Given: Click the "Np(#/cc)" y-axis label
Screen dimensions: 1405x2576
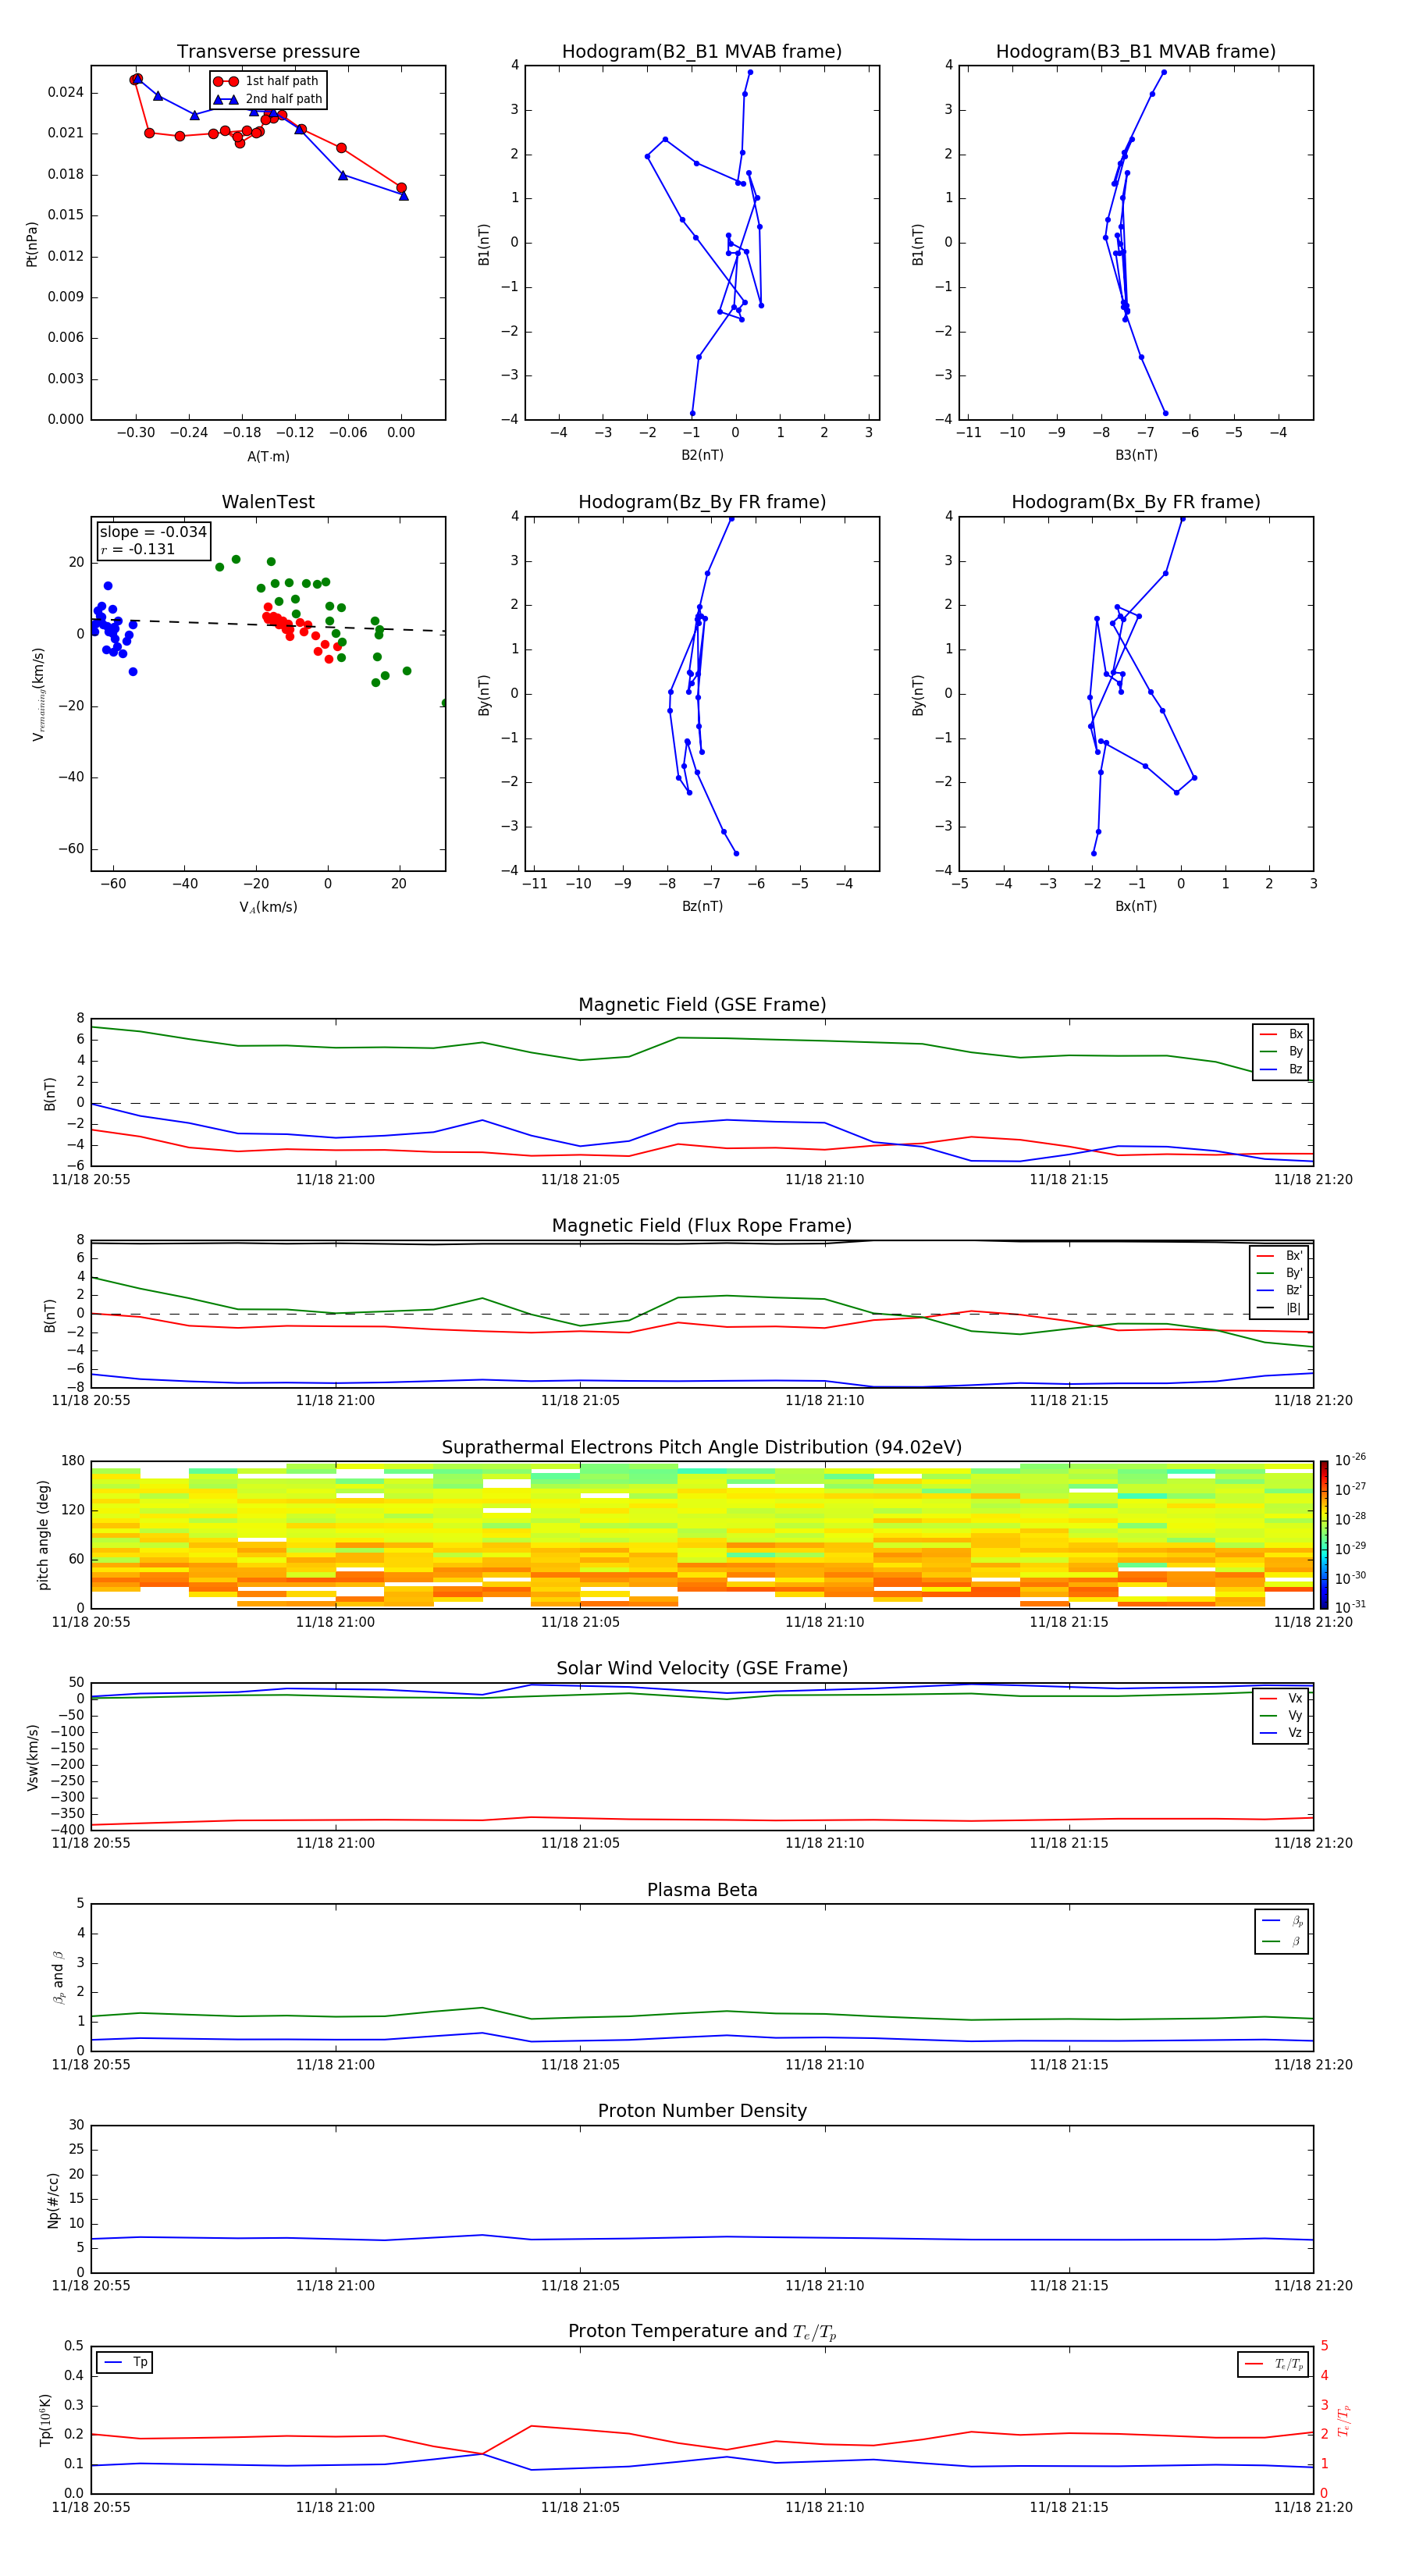Looking at the screenshot, I should point(53,2199).
